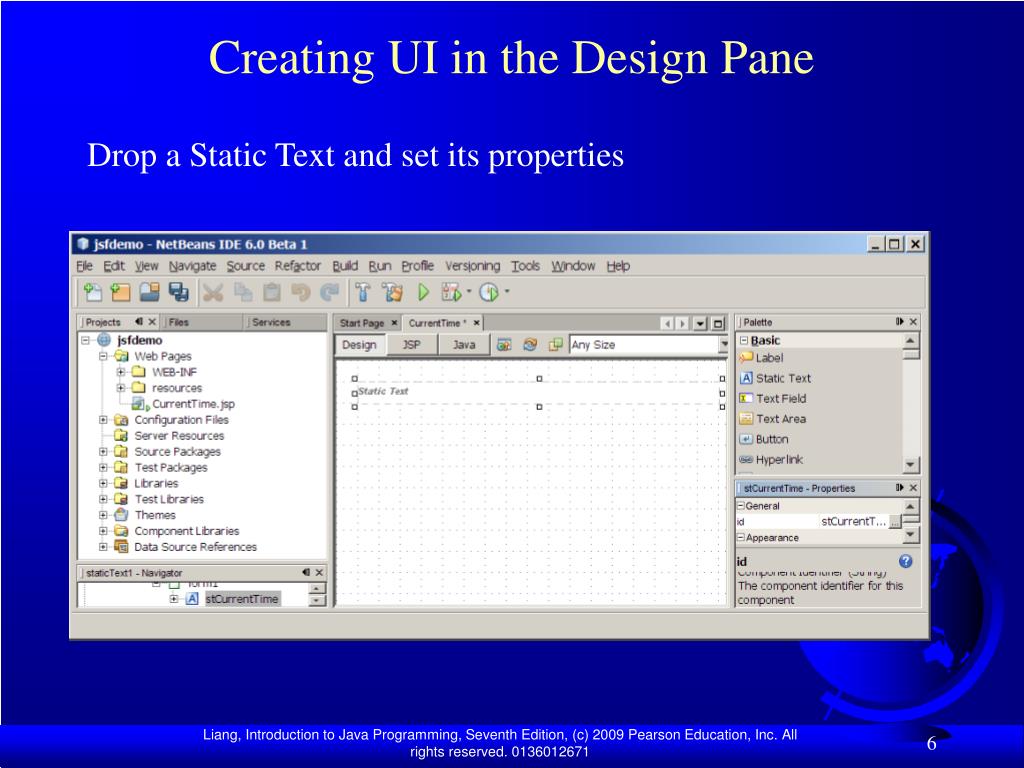Switch to the Files tab
This screenshot has width=1024, height=768.
(178, 322)
